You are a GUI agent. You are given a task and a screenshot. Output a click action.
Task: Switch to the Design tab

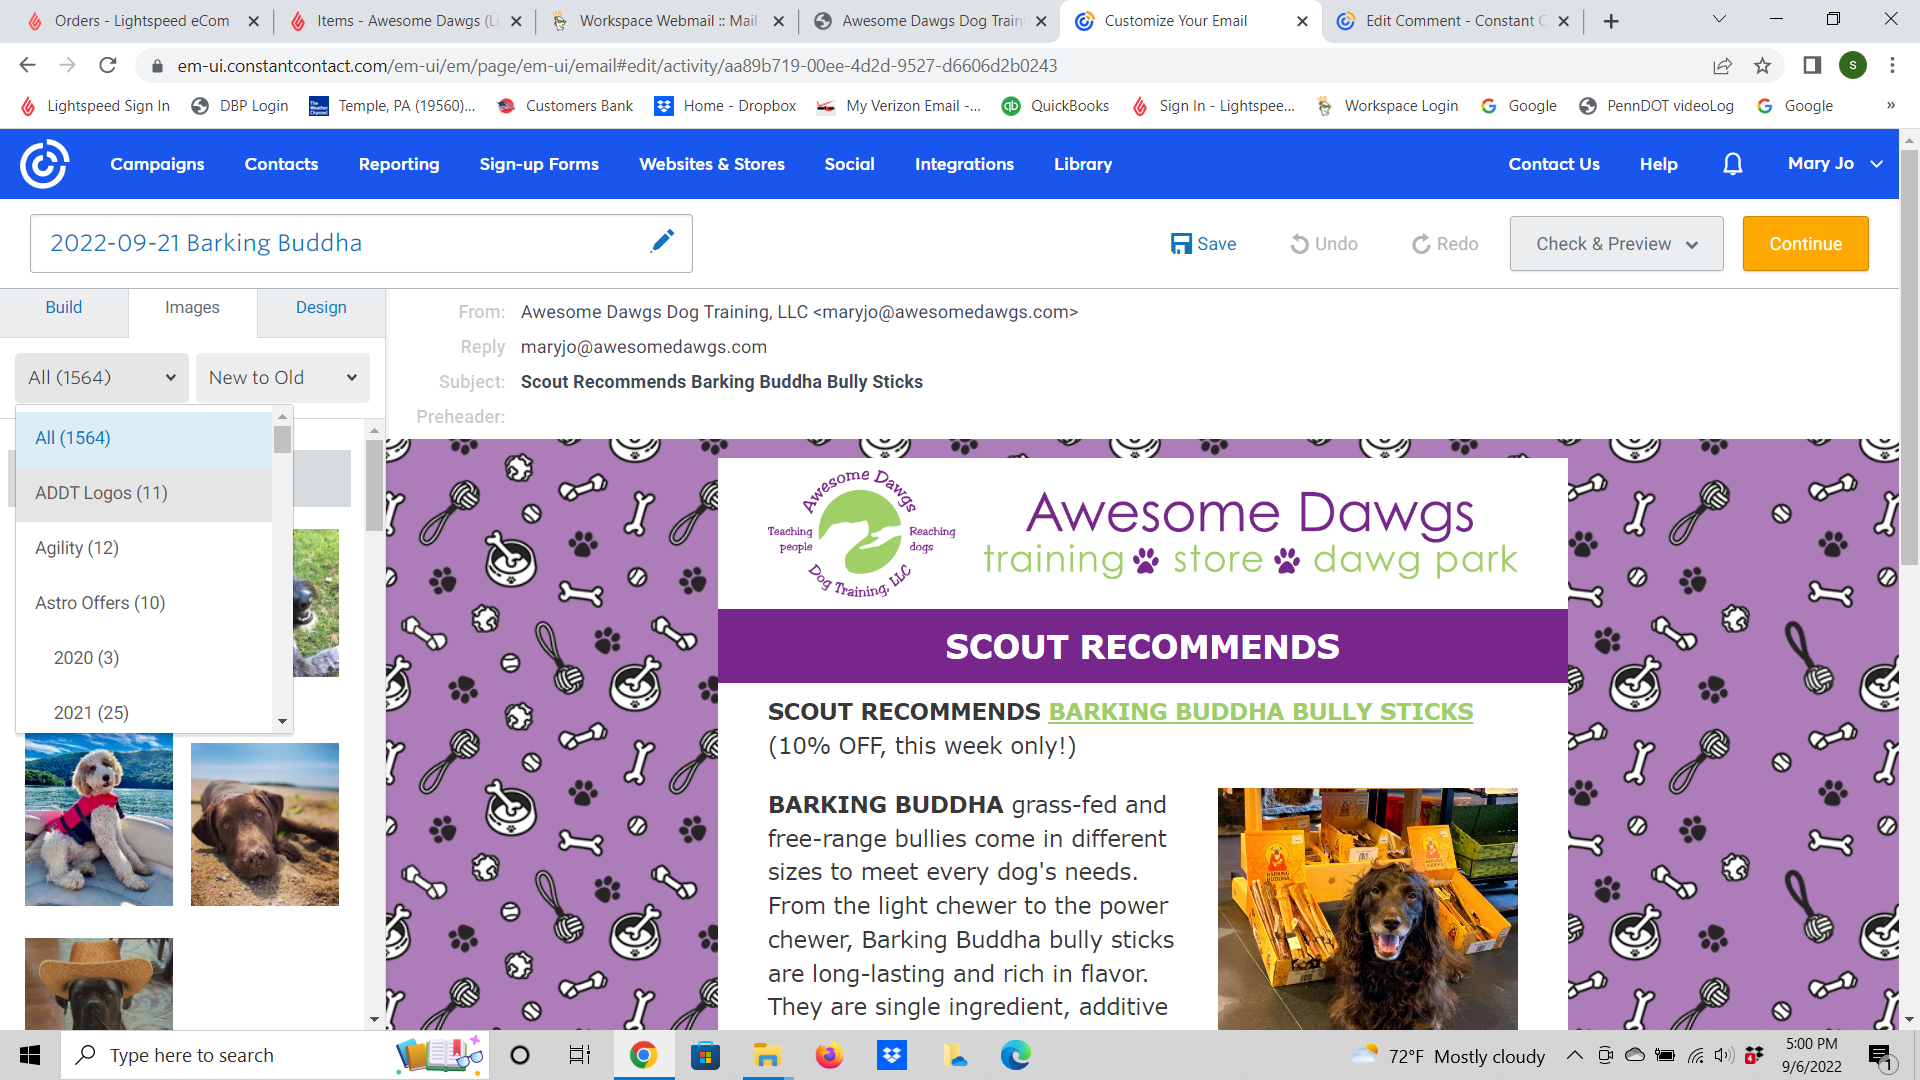tap(320, 307)
